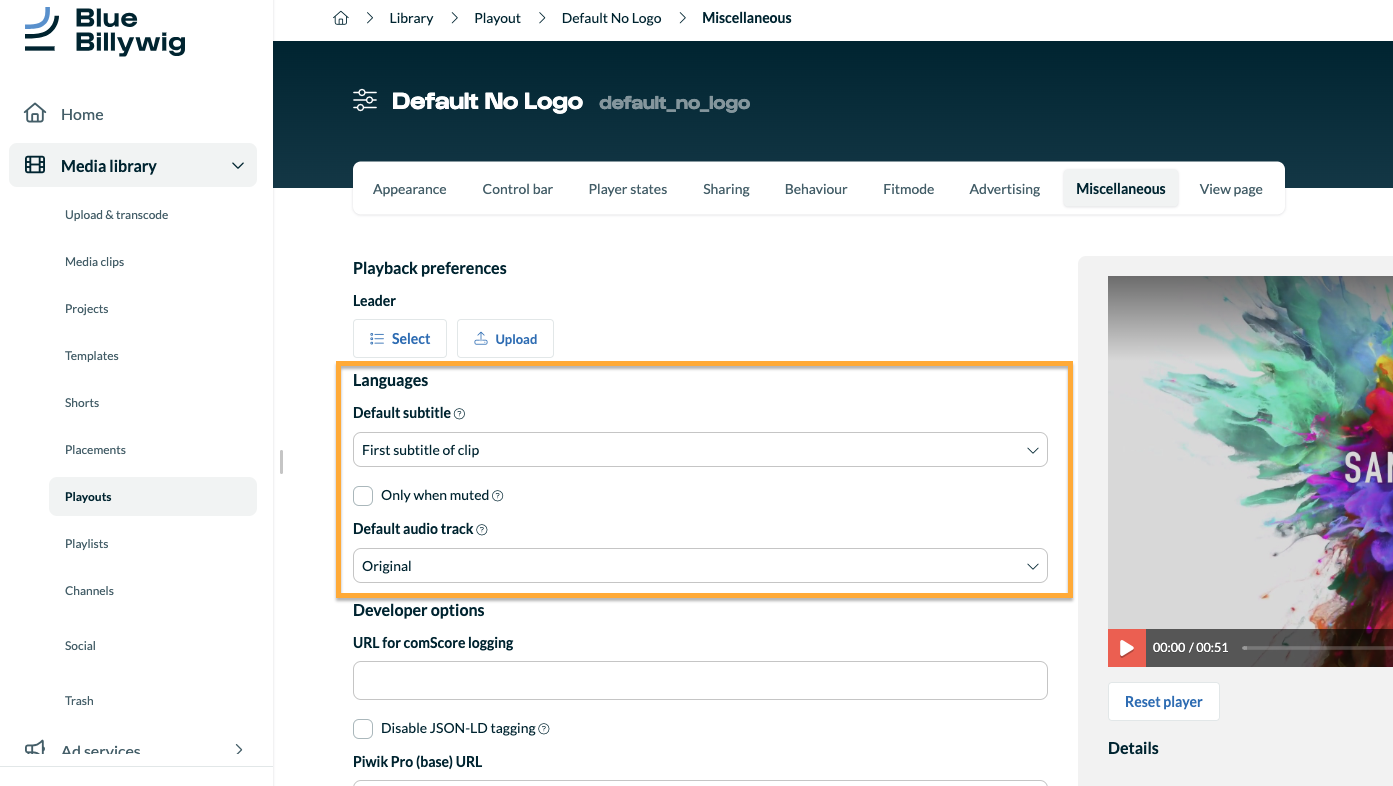Enable the Only when muted checkbox
The width and height of the screenshot is (1393, 786).
click(x=363, y=495)
